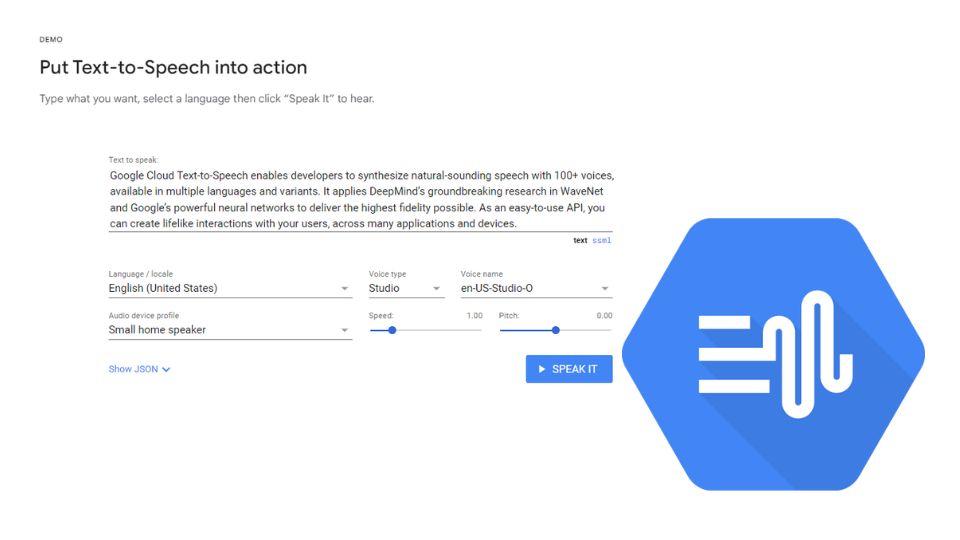
Task: Open the Voice type dropdown showing Studio
Action: 406,288
